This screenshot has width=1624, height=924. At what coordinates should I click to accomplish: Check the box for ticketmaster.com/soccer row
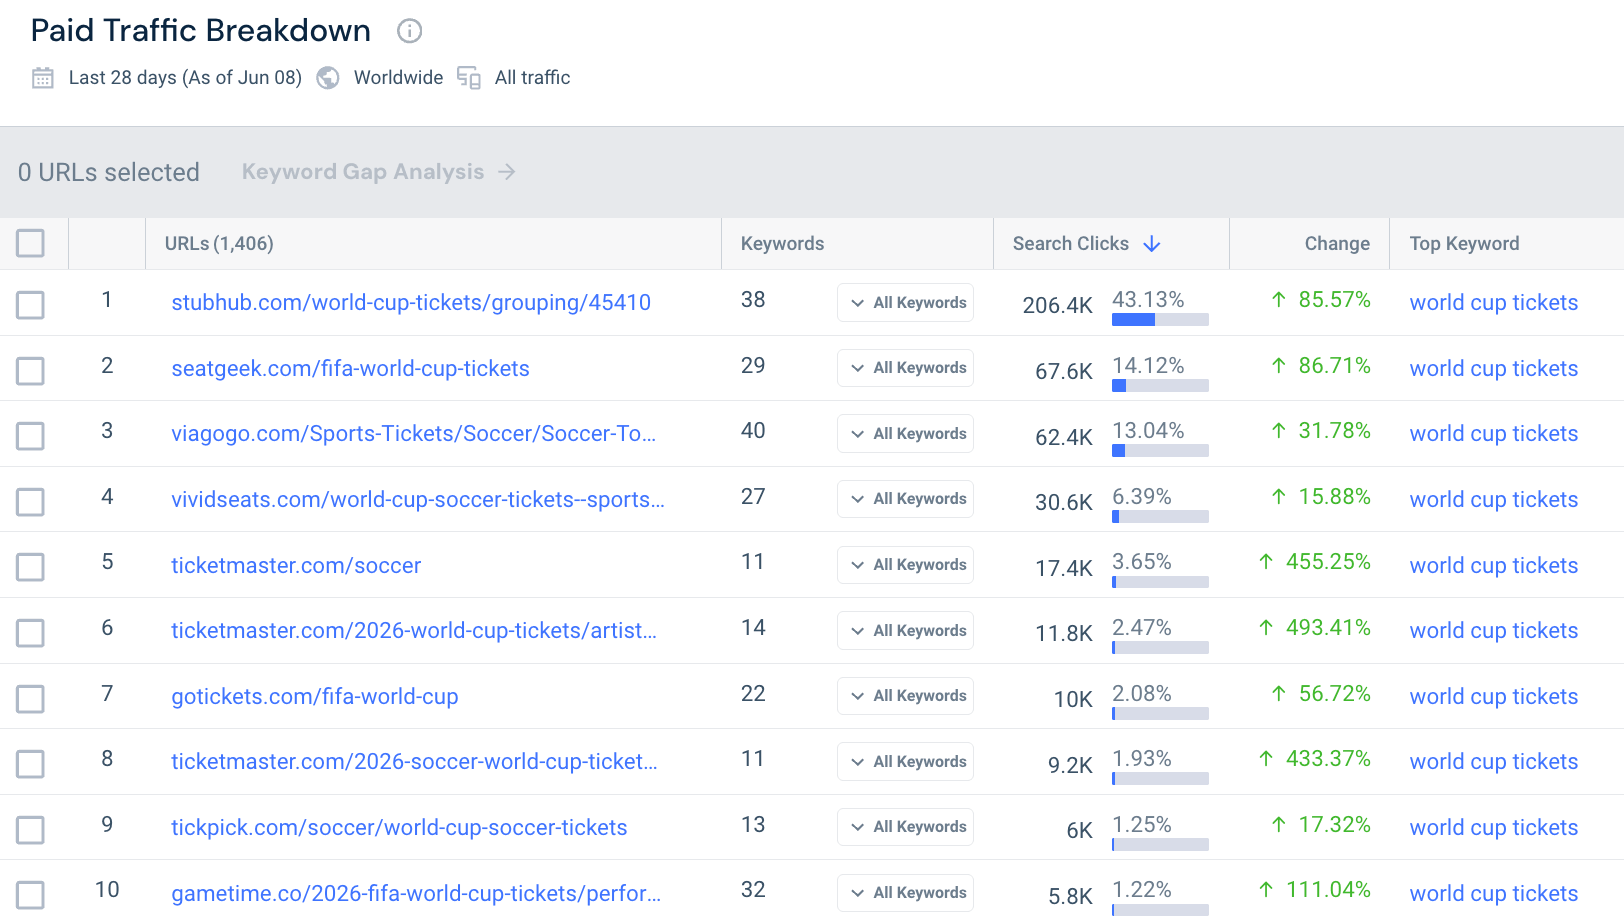(x=30, y=567)
